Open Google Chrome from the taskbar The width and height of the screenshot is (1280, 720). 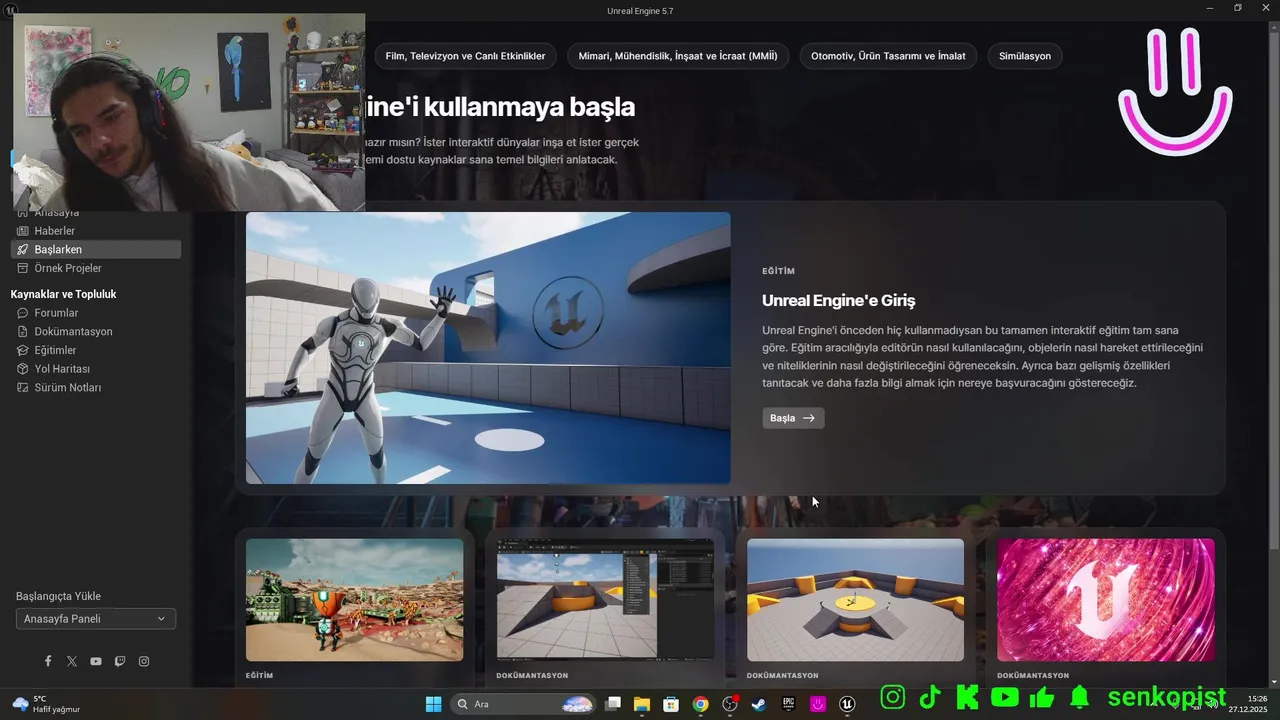[x=701, y=704]
